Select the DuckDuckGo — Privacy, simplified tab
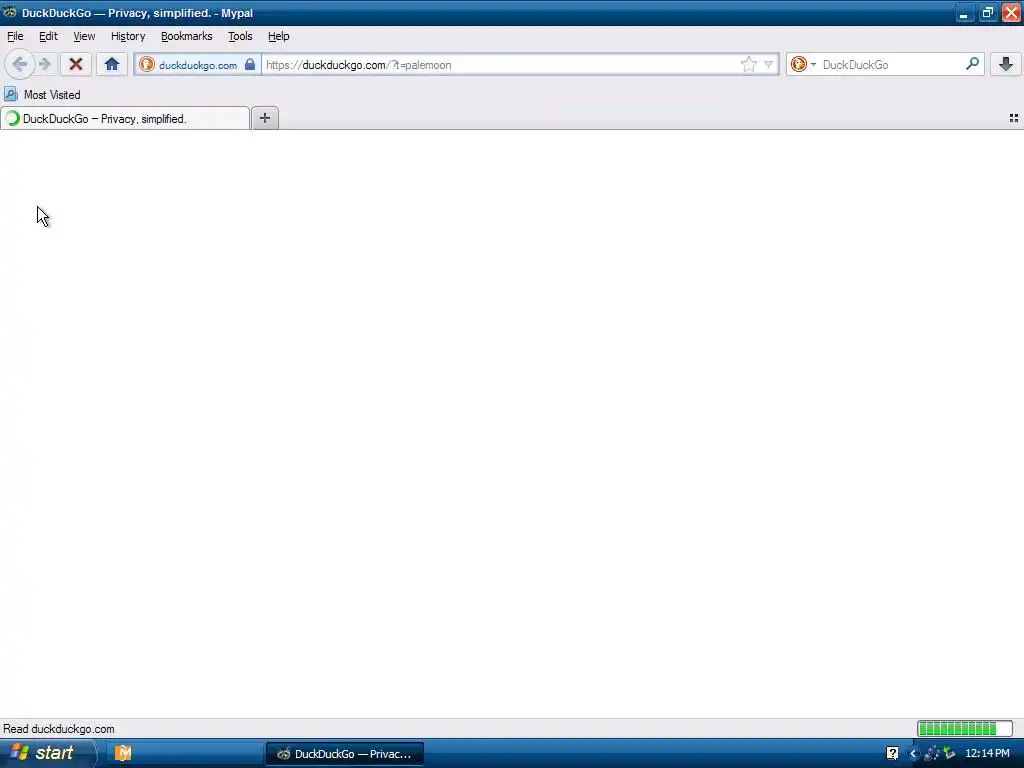1024x768 pixels. click(x=125, y=119)
